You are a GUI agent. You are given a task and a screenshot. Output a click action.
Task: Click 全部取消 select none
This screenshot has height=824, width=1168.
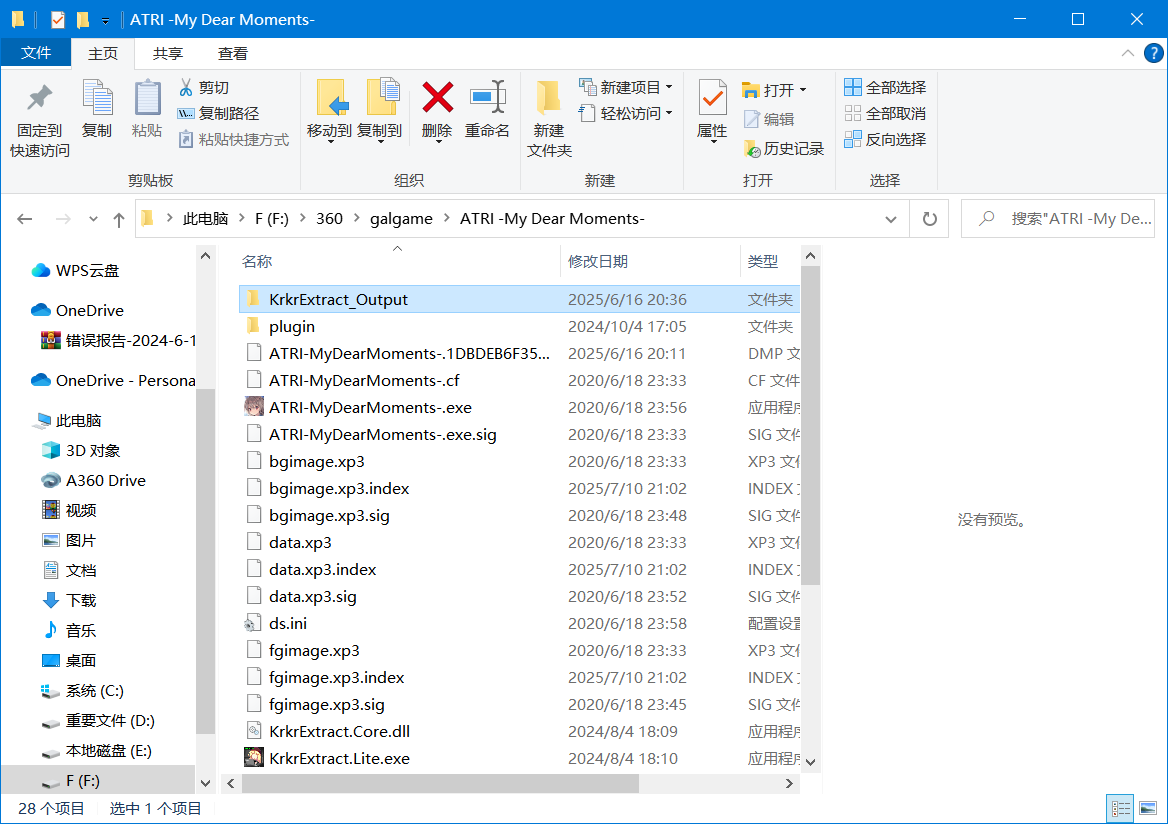(885, 113)
